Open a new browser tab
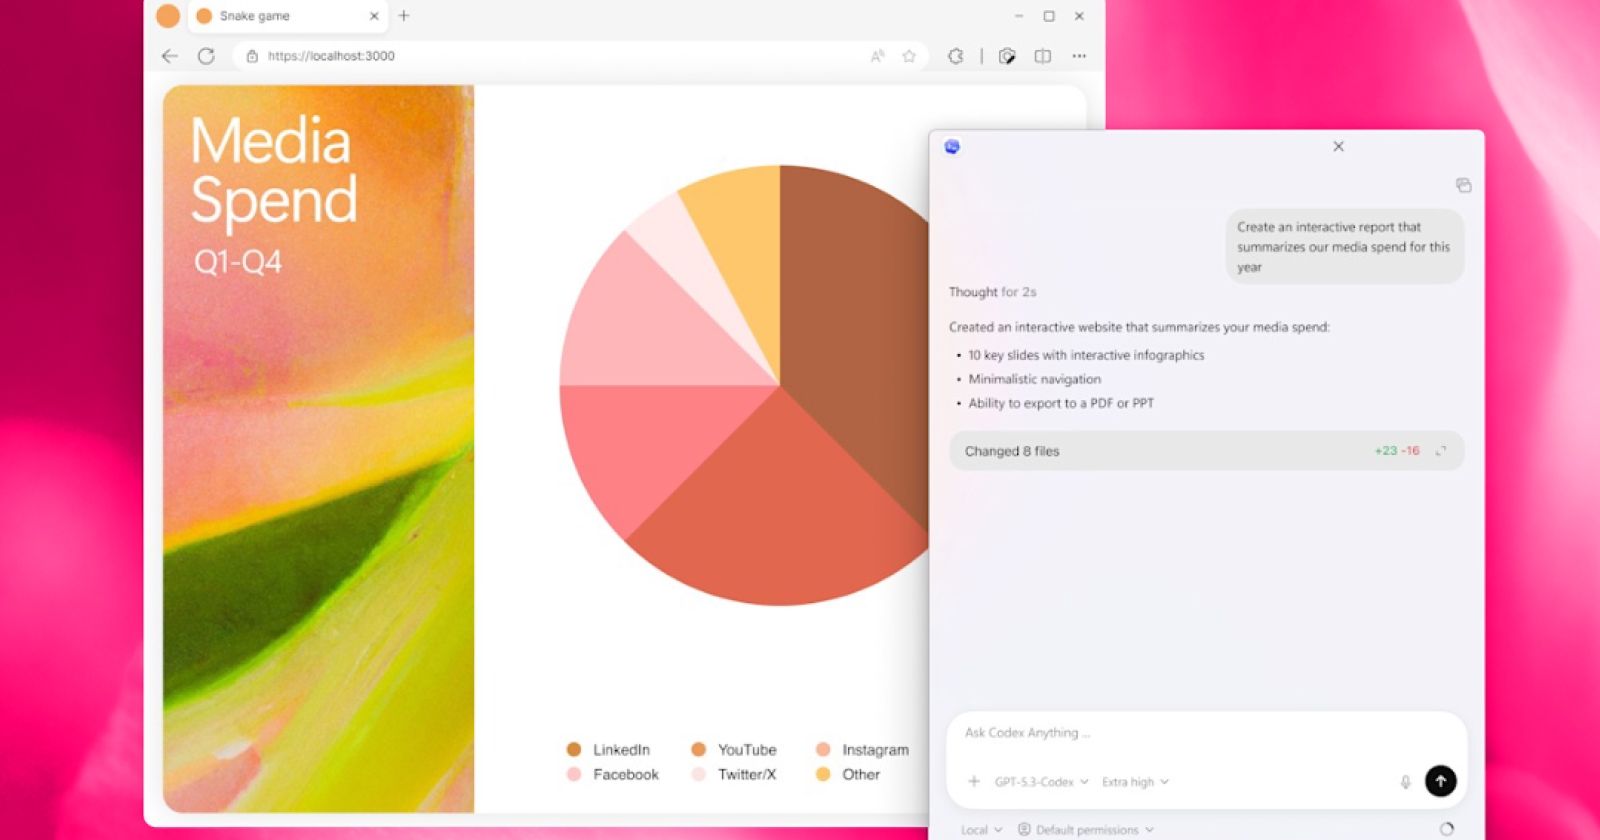The image size is (1600, 840). click(404, 16)
